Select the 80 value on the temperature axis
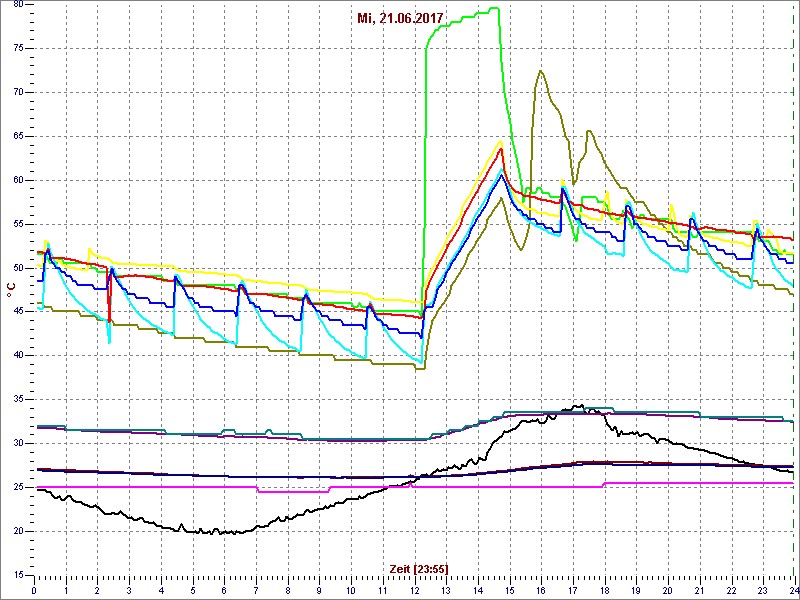Screen dimensions: 800x600 (17, 5)
